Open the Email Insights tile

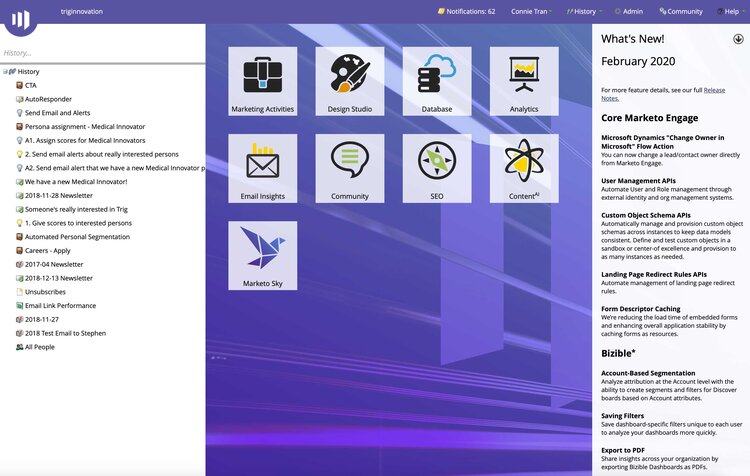263,168
